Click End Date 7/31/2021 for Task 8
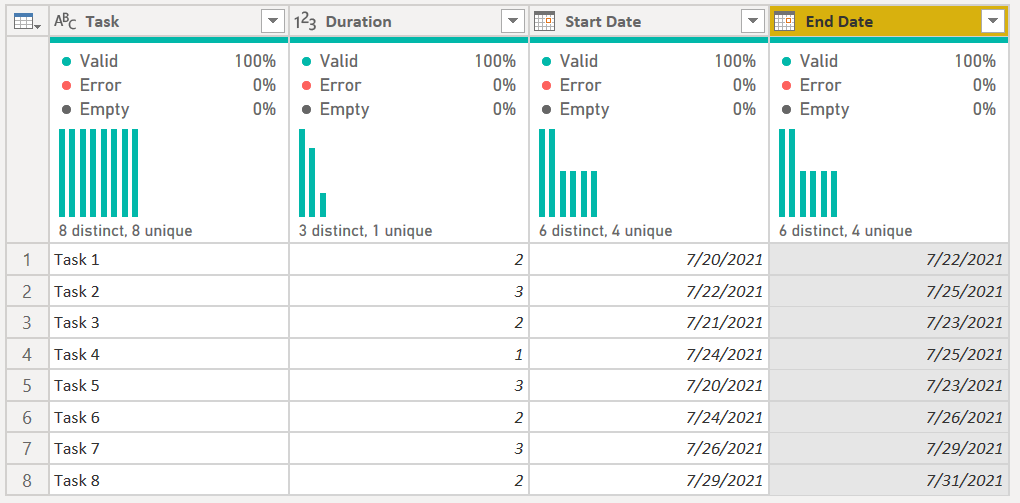 coord(889,480)
